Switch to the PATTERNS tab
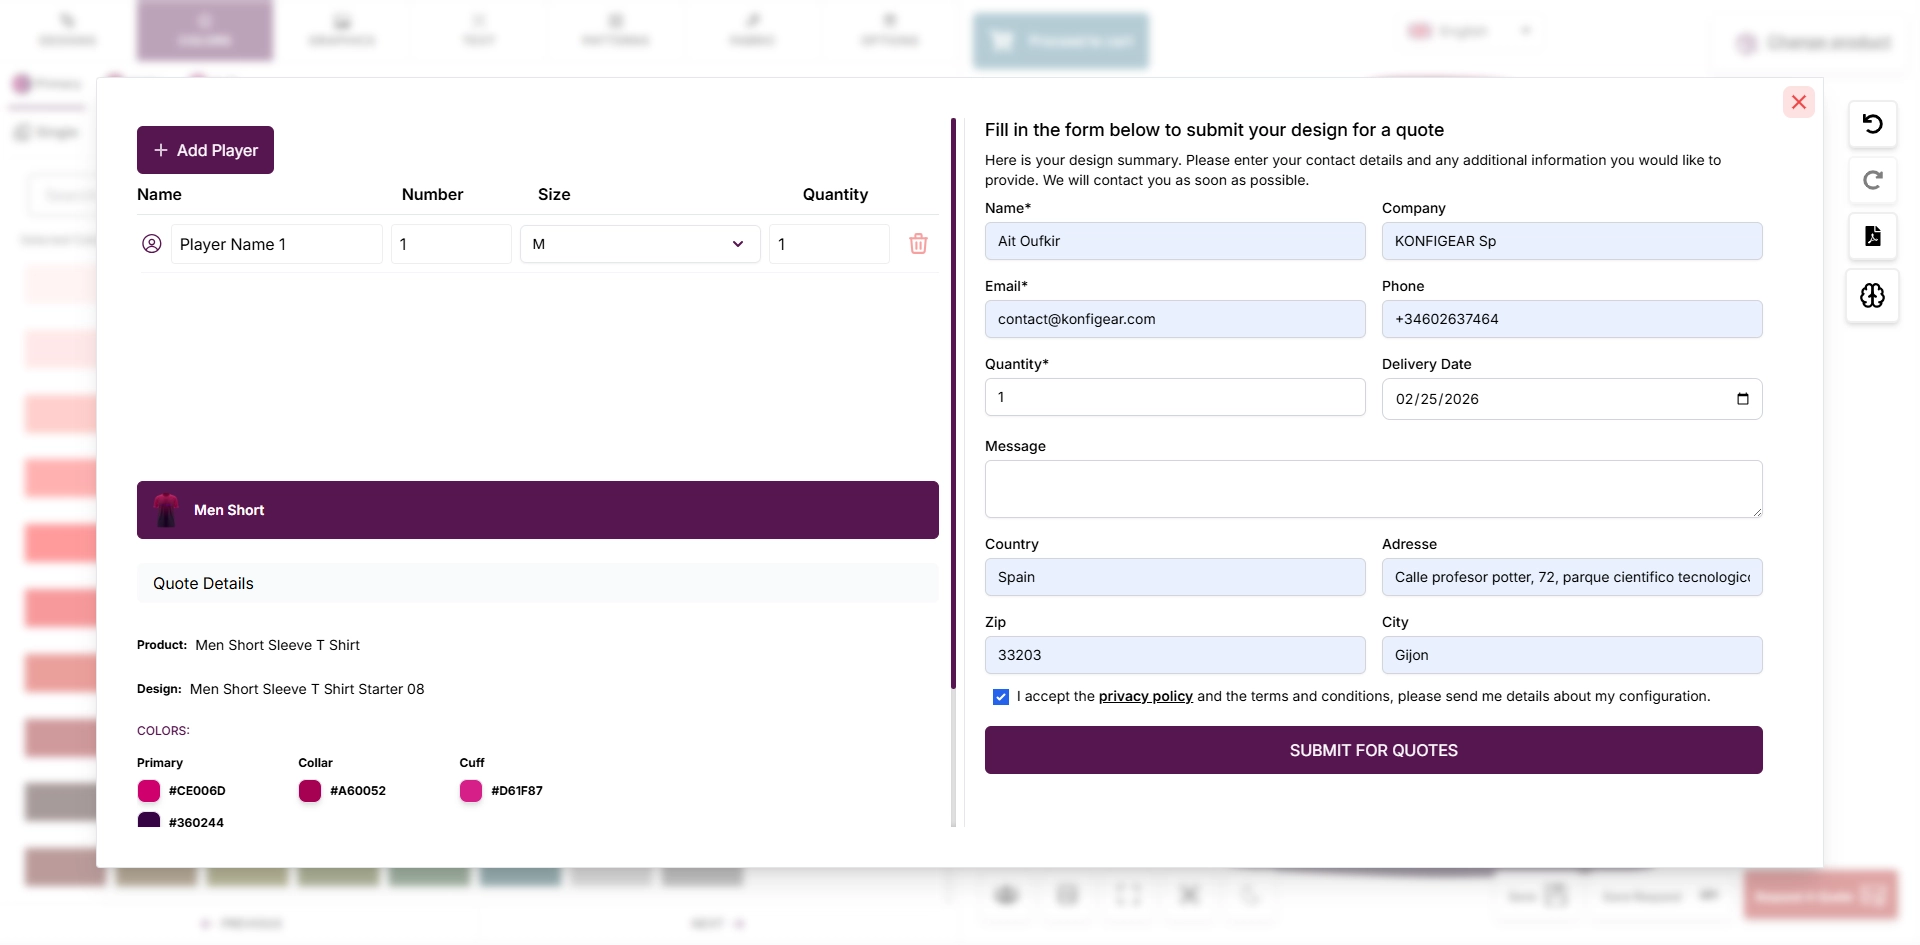Viewport: 1920px width, 945px height. pyautogui.click(x=614, y=30)
